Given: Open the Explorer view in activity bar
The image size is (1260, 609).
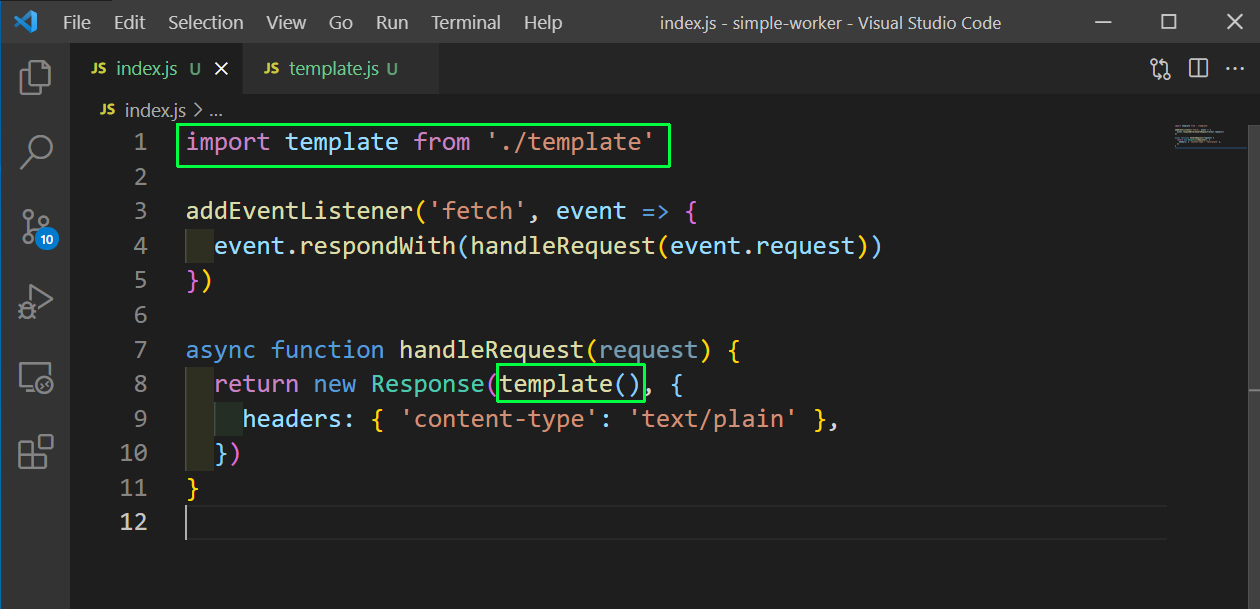Looking at the screenshot, I should point(35,78).
